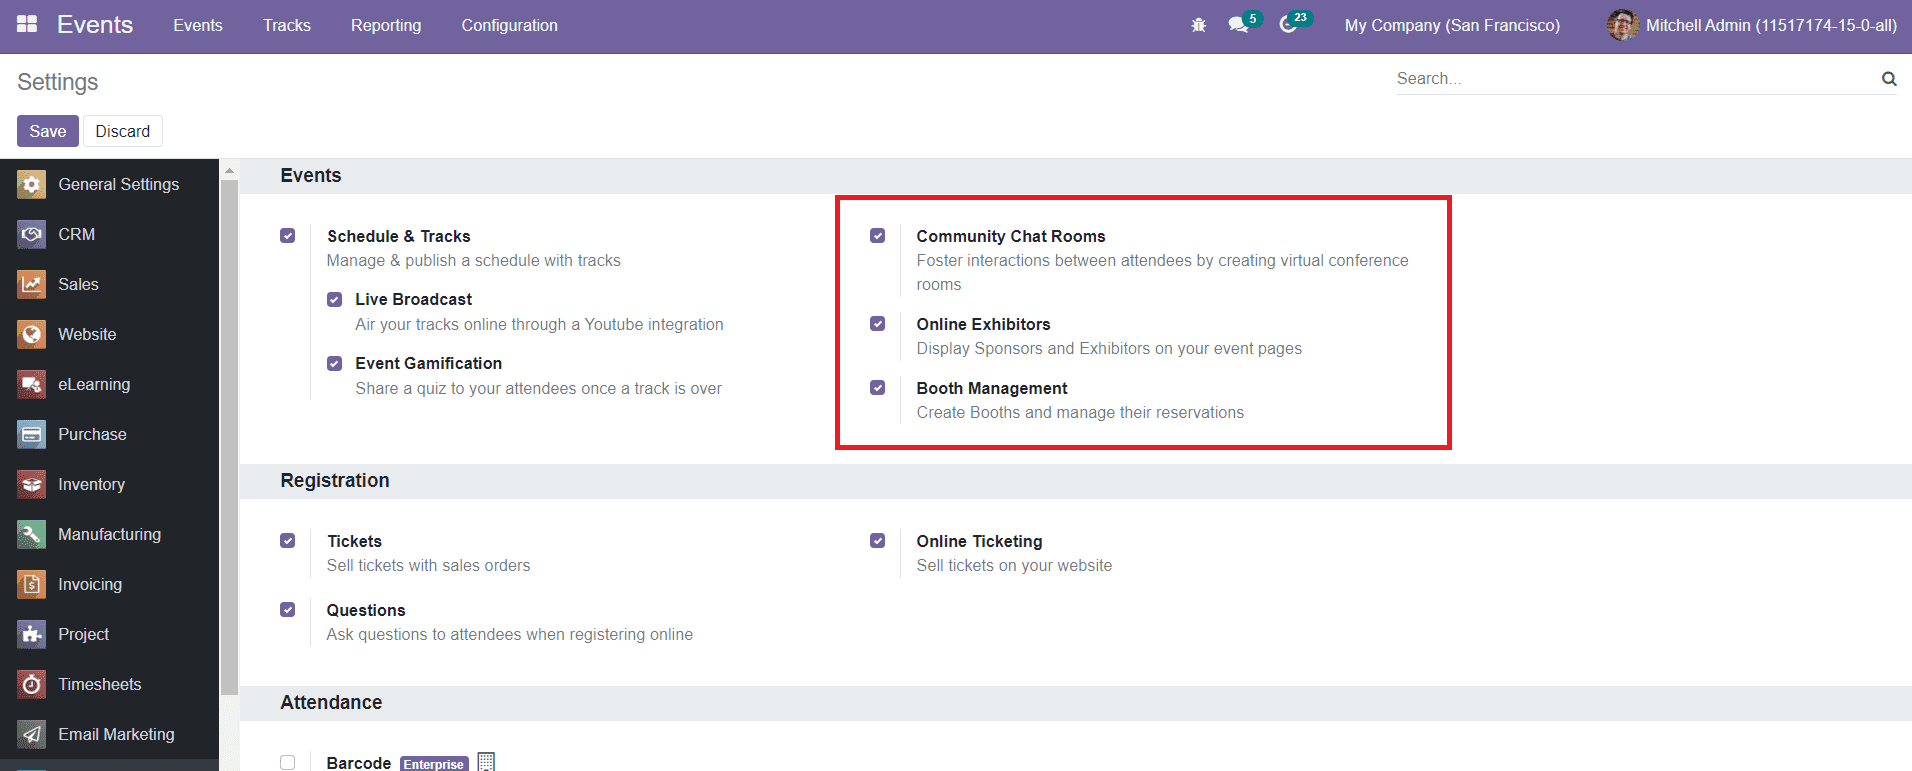The height and width of the screenshot is (771, 1912).
Task: Click the debug bug icon
Action: pos(1198,25)
